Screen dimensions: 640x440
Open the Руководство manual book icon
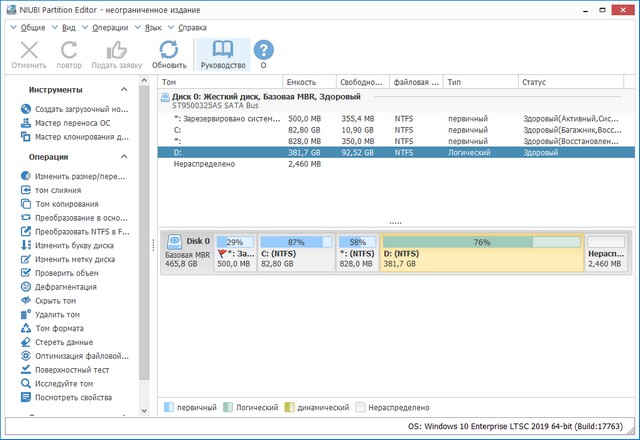222,49
